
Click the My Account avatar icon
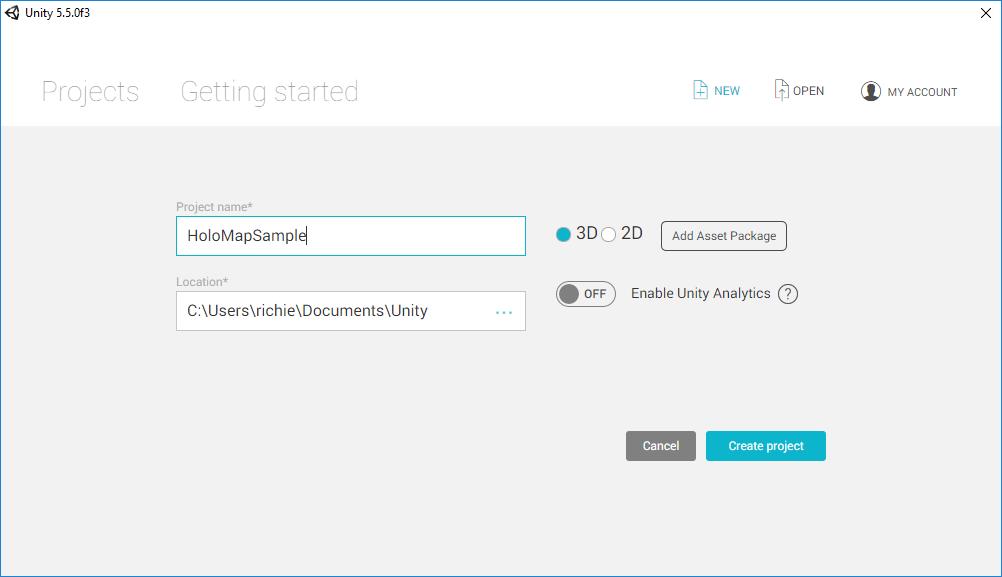pos(870,91)
